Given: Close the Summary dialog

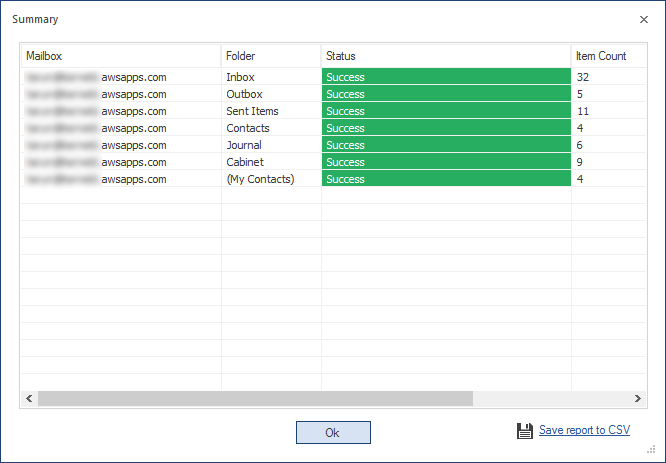Looking at the screenshot, I should pos(644,20).
